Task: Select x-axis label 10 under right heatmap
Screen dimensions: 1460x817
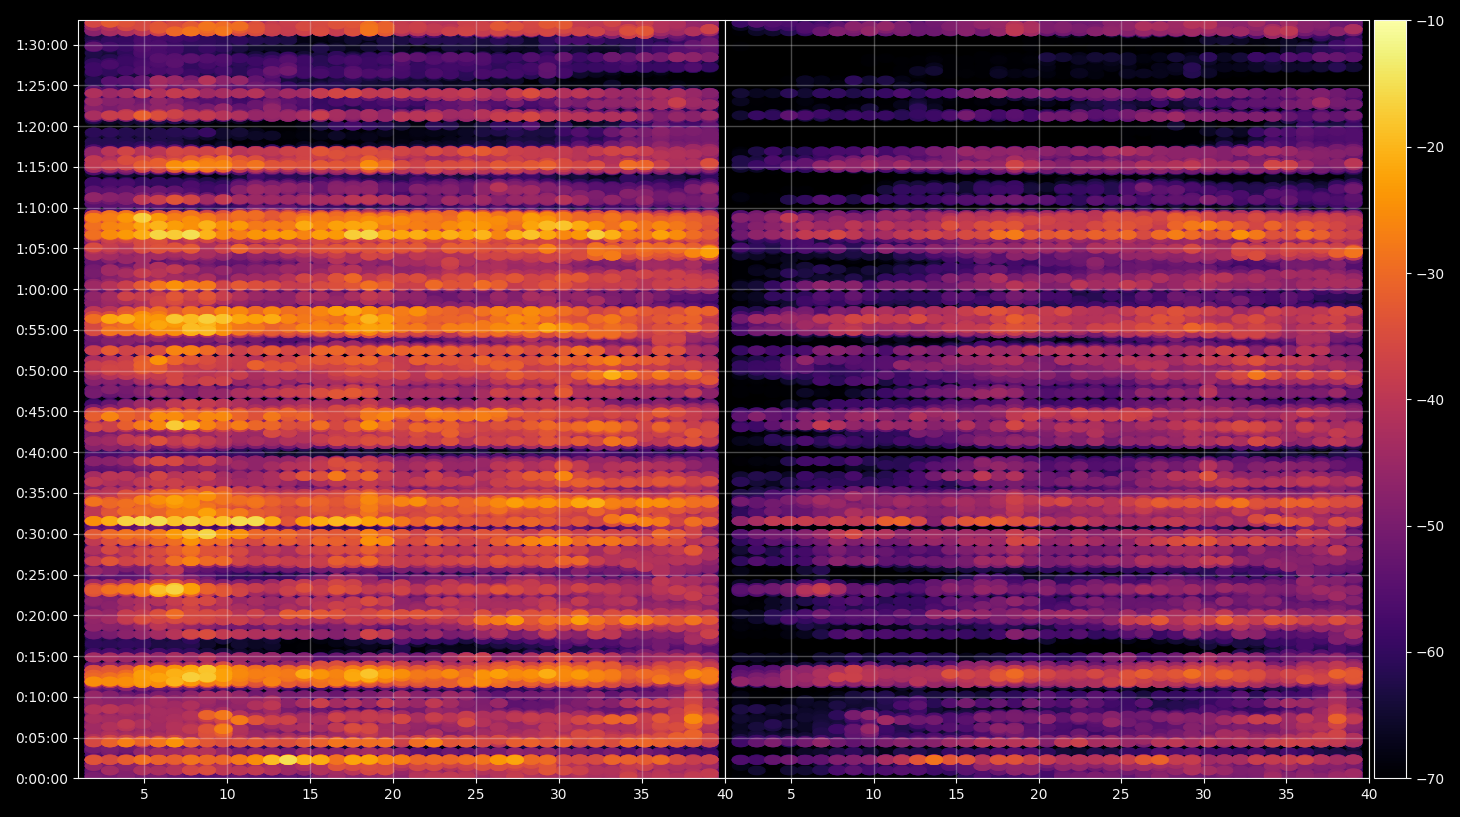Action: click(873, 795)
